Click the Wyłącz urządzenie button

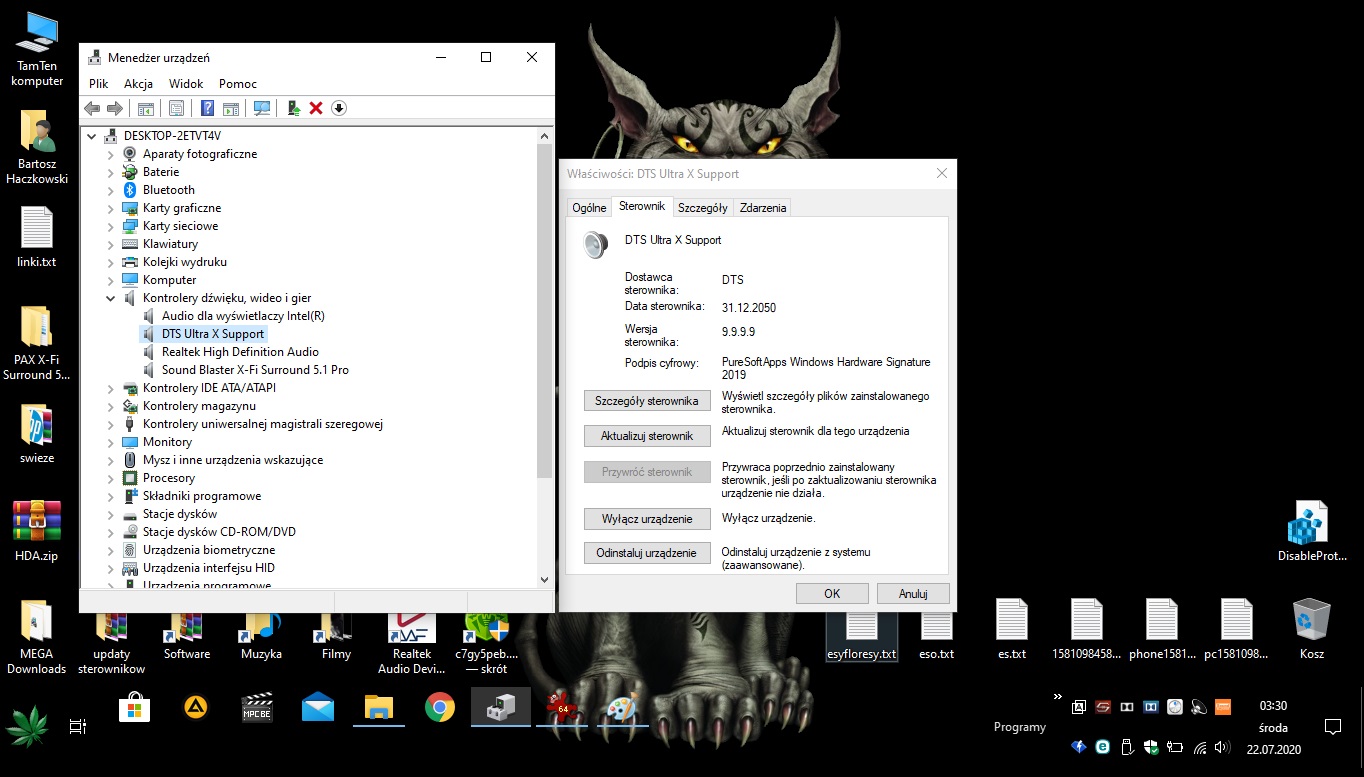point(647,519)
